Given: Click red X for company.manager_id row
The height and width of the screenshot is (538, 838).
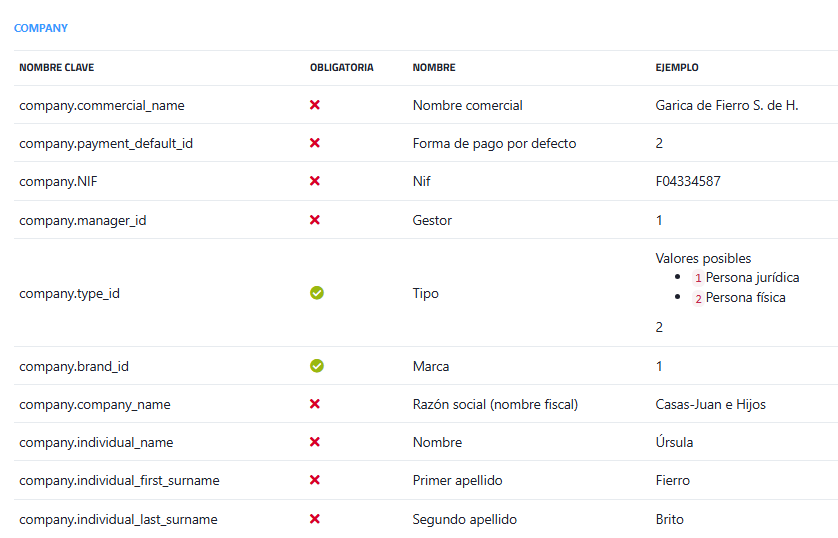Looking at the screenshot, I should click(x=315, y=220).
